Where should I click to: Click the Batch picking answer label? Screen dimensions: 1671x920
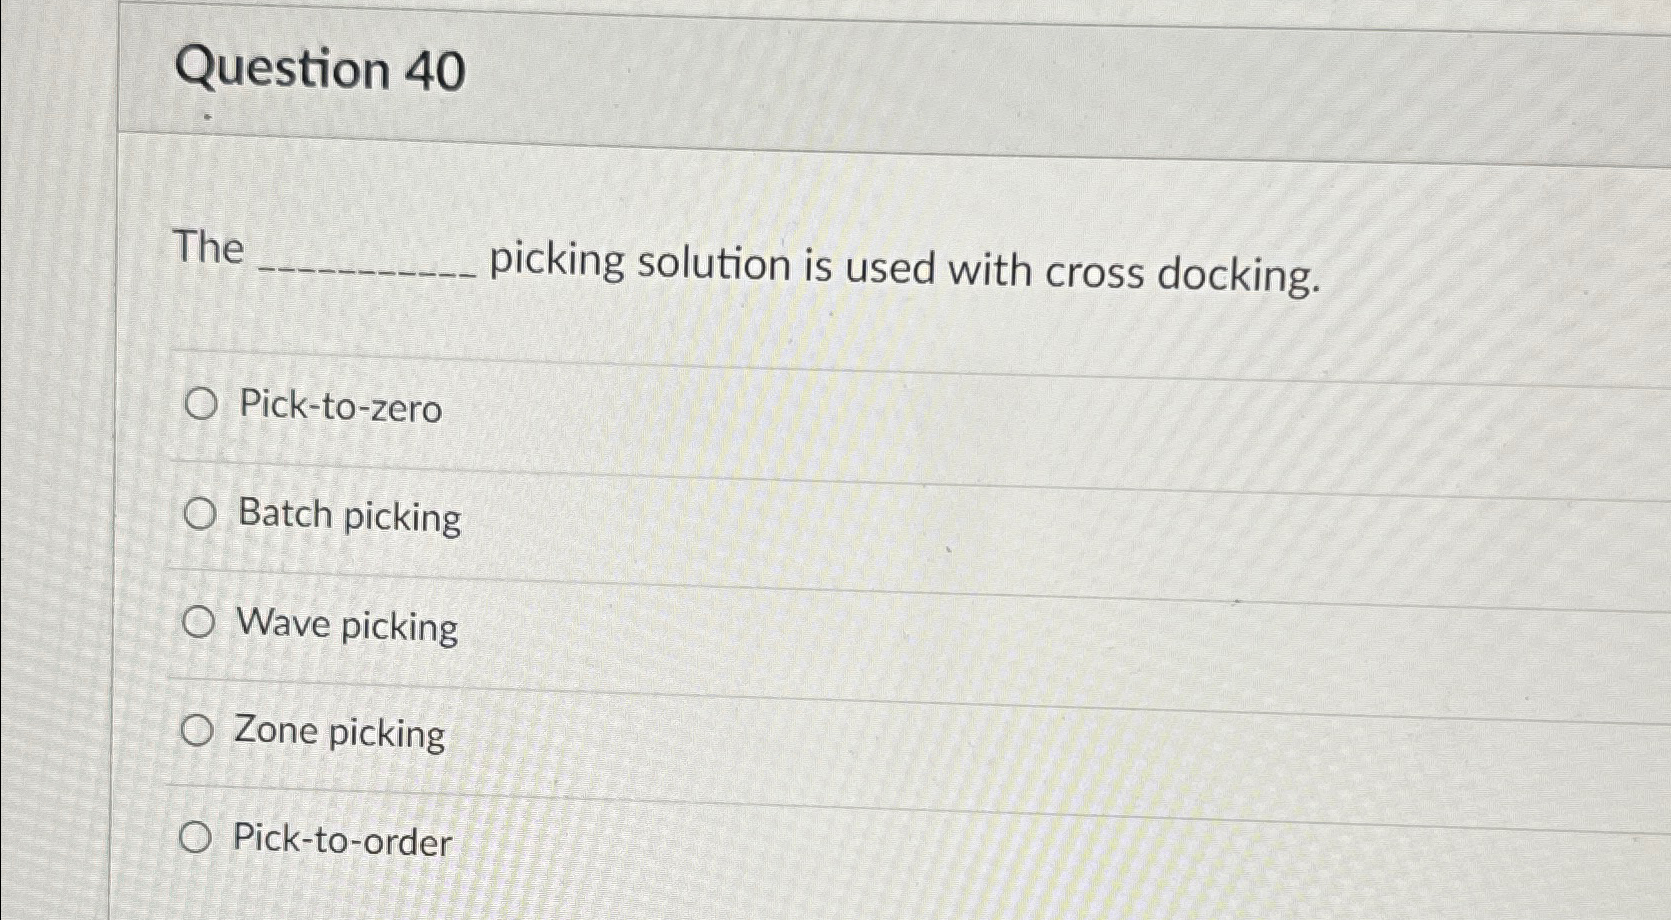click(348, 517)
